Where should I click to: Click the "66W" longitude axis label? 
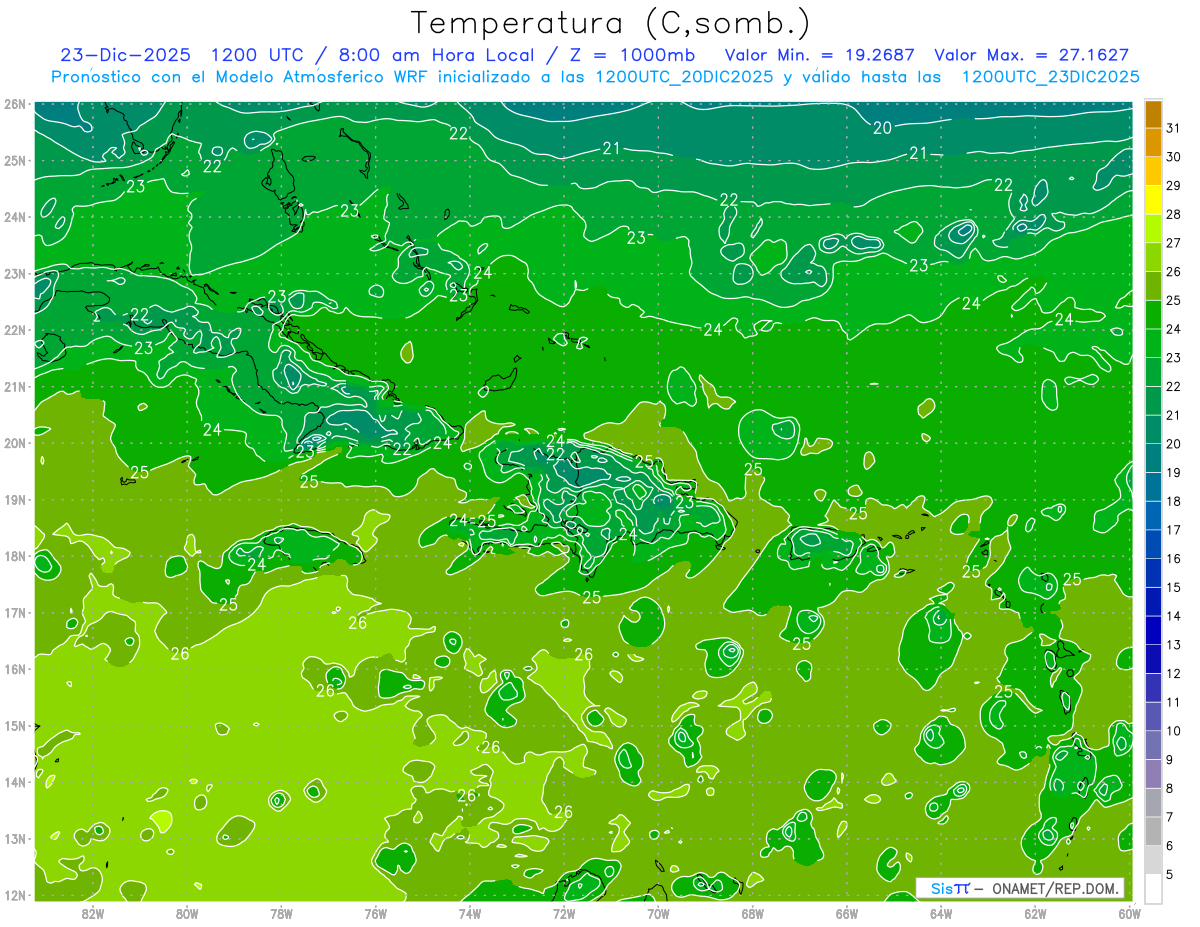click(847, 913)
